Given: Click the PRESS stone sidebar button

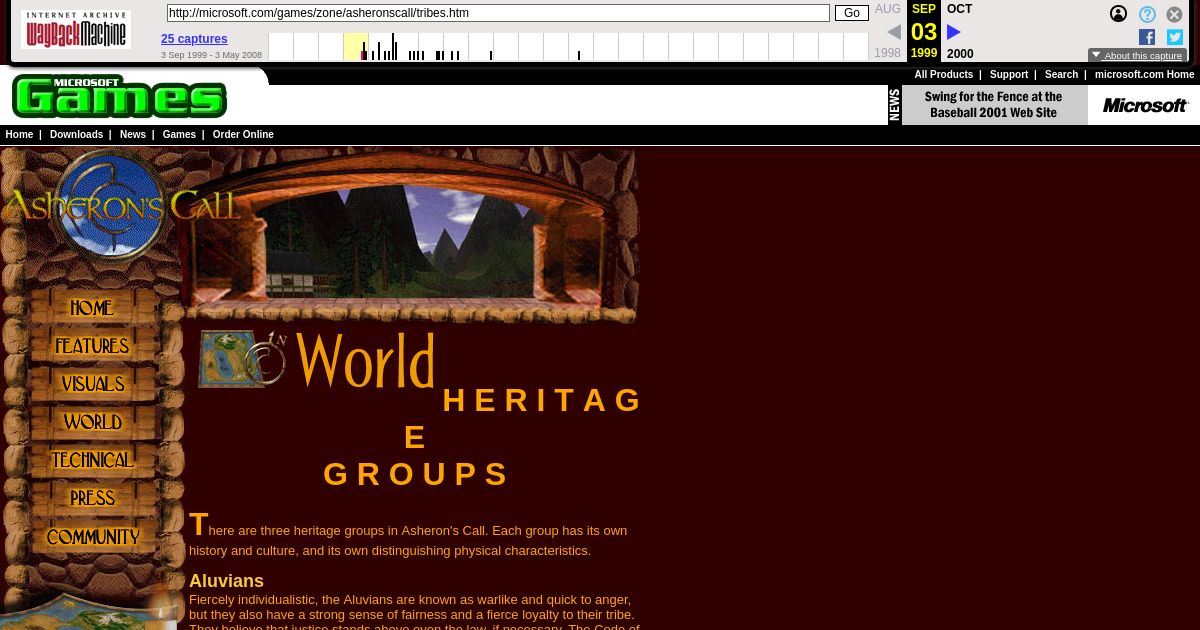Looking at the screenshot, I should tap(92, 498).
